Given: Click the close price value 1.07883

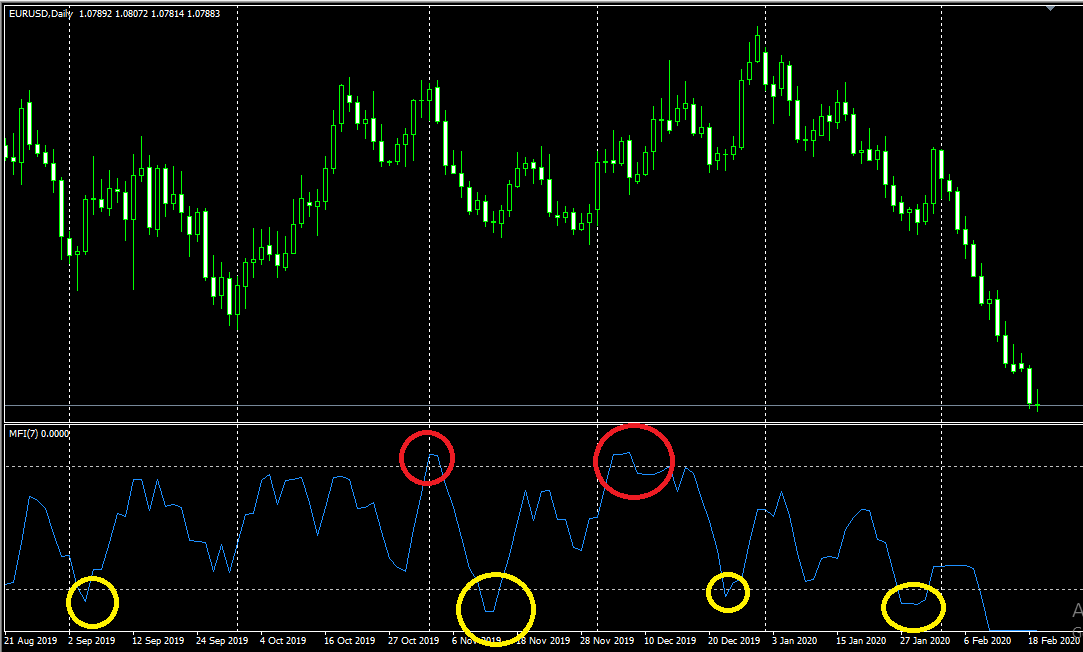Looking at the screenshot, I should tap(203, 14).
